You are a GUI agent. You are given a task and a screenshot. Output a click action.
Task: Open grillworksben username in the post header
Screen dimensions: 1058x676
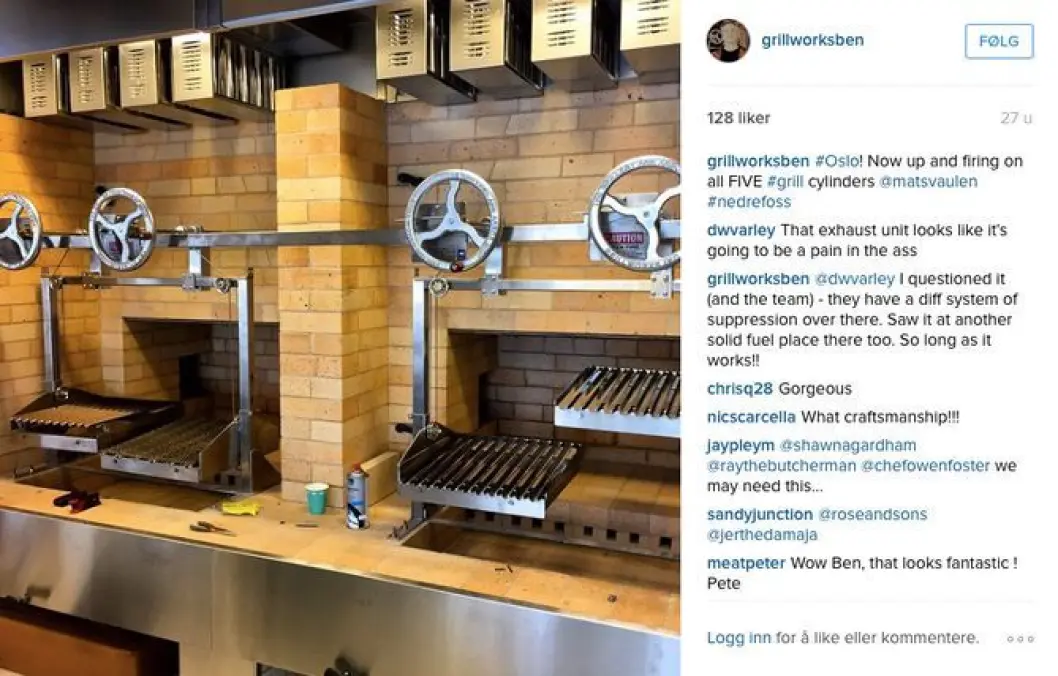click(x=812, y=40)
